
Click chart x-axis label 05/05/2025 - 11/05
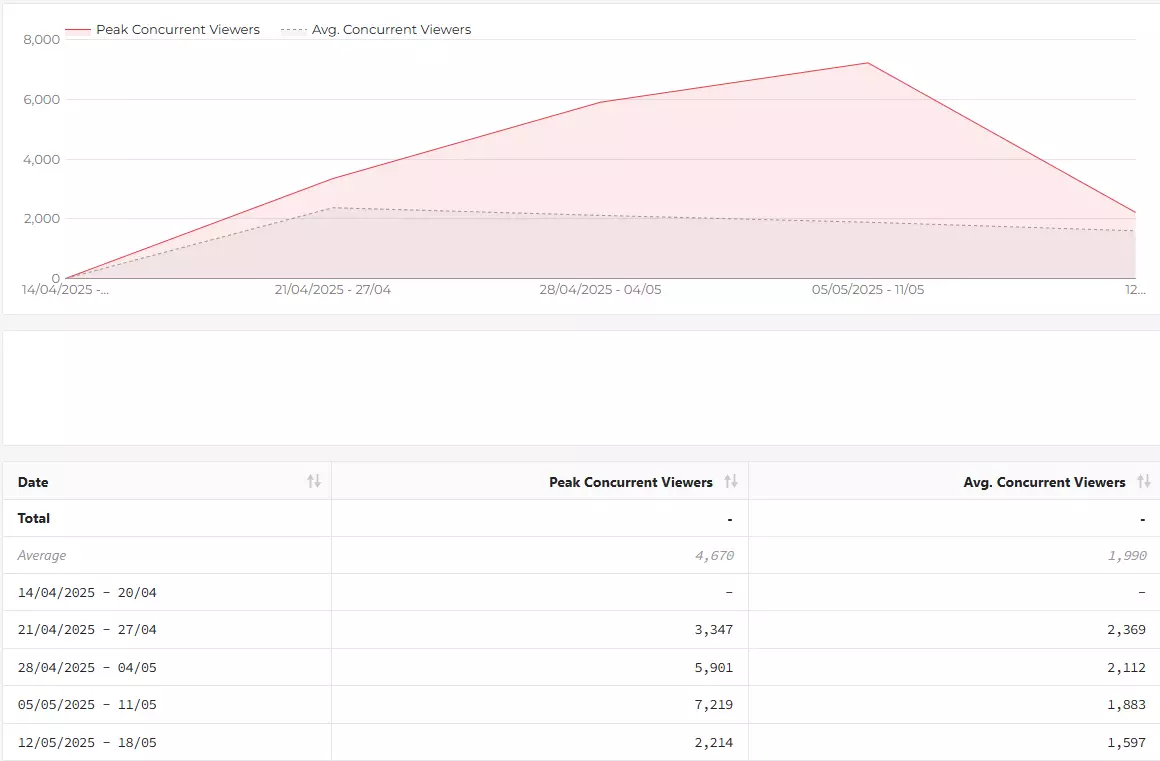(868, 290)
